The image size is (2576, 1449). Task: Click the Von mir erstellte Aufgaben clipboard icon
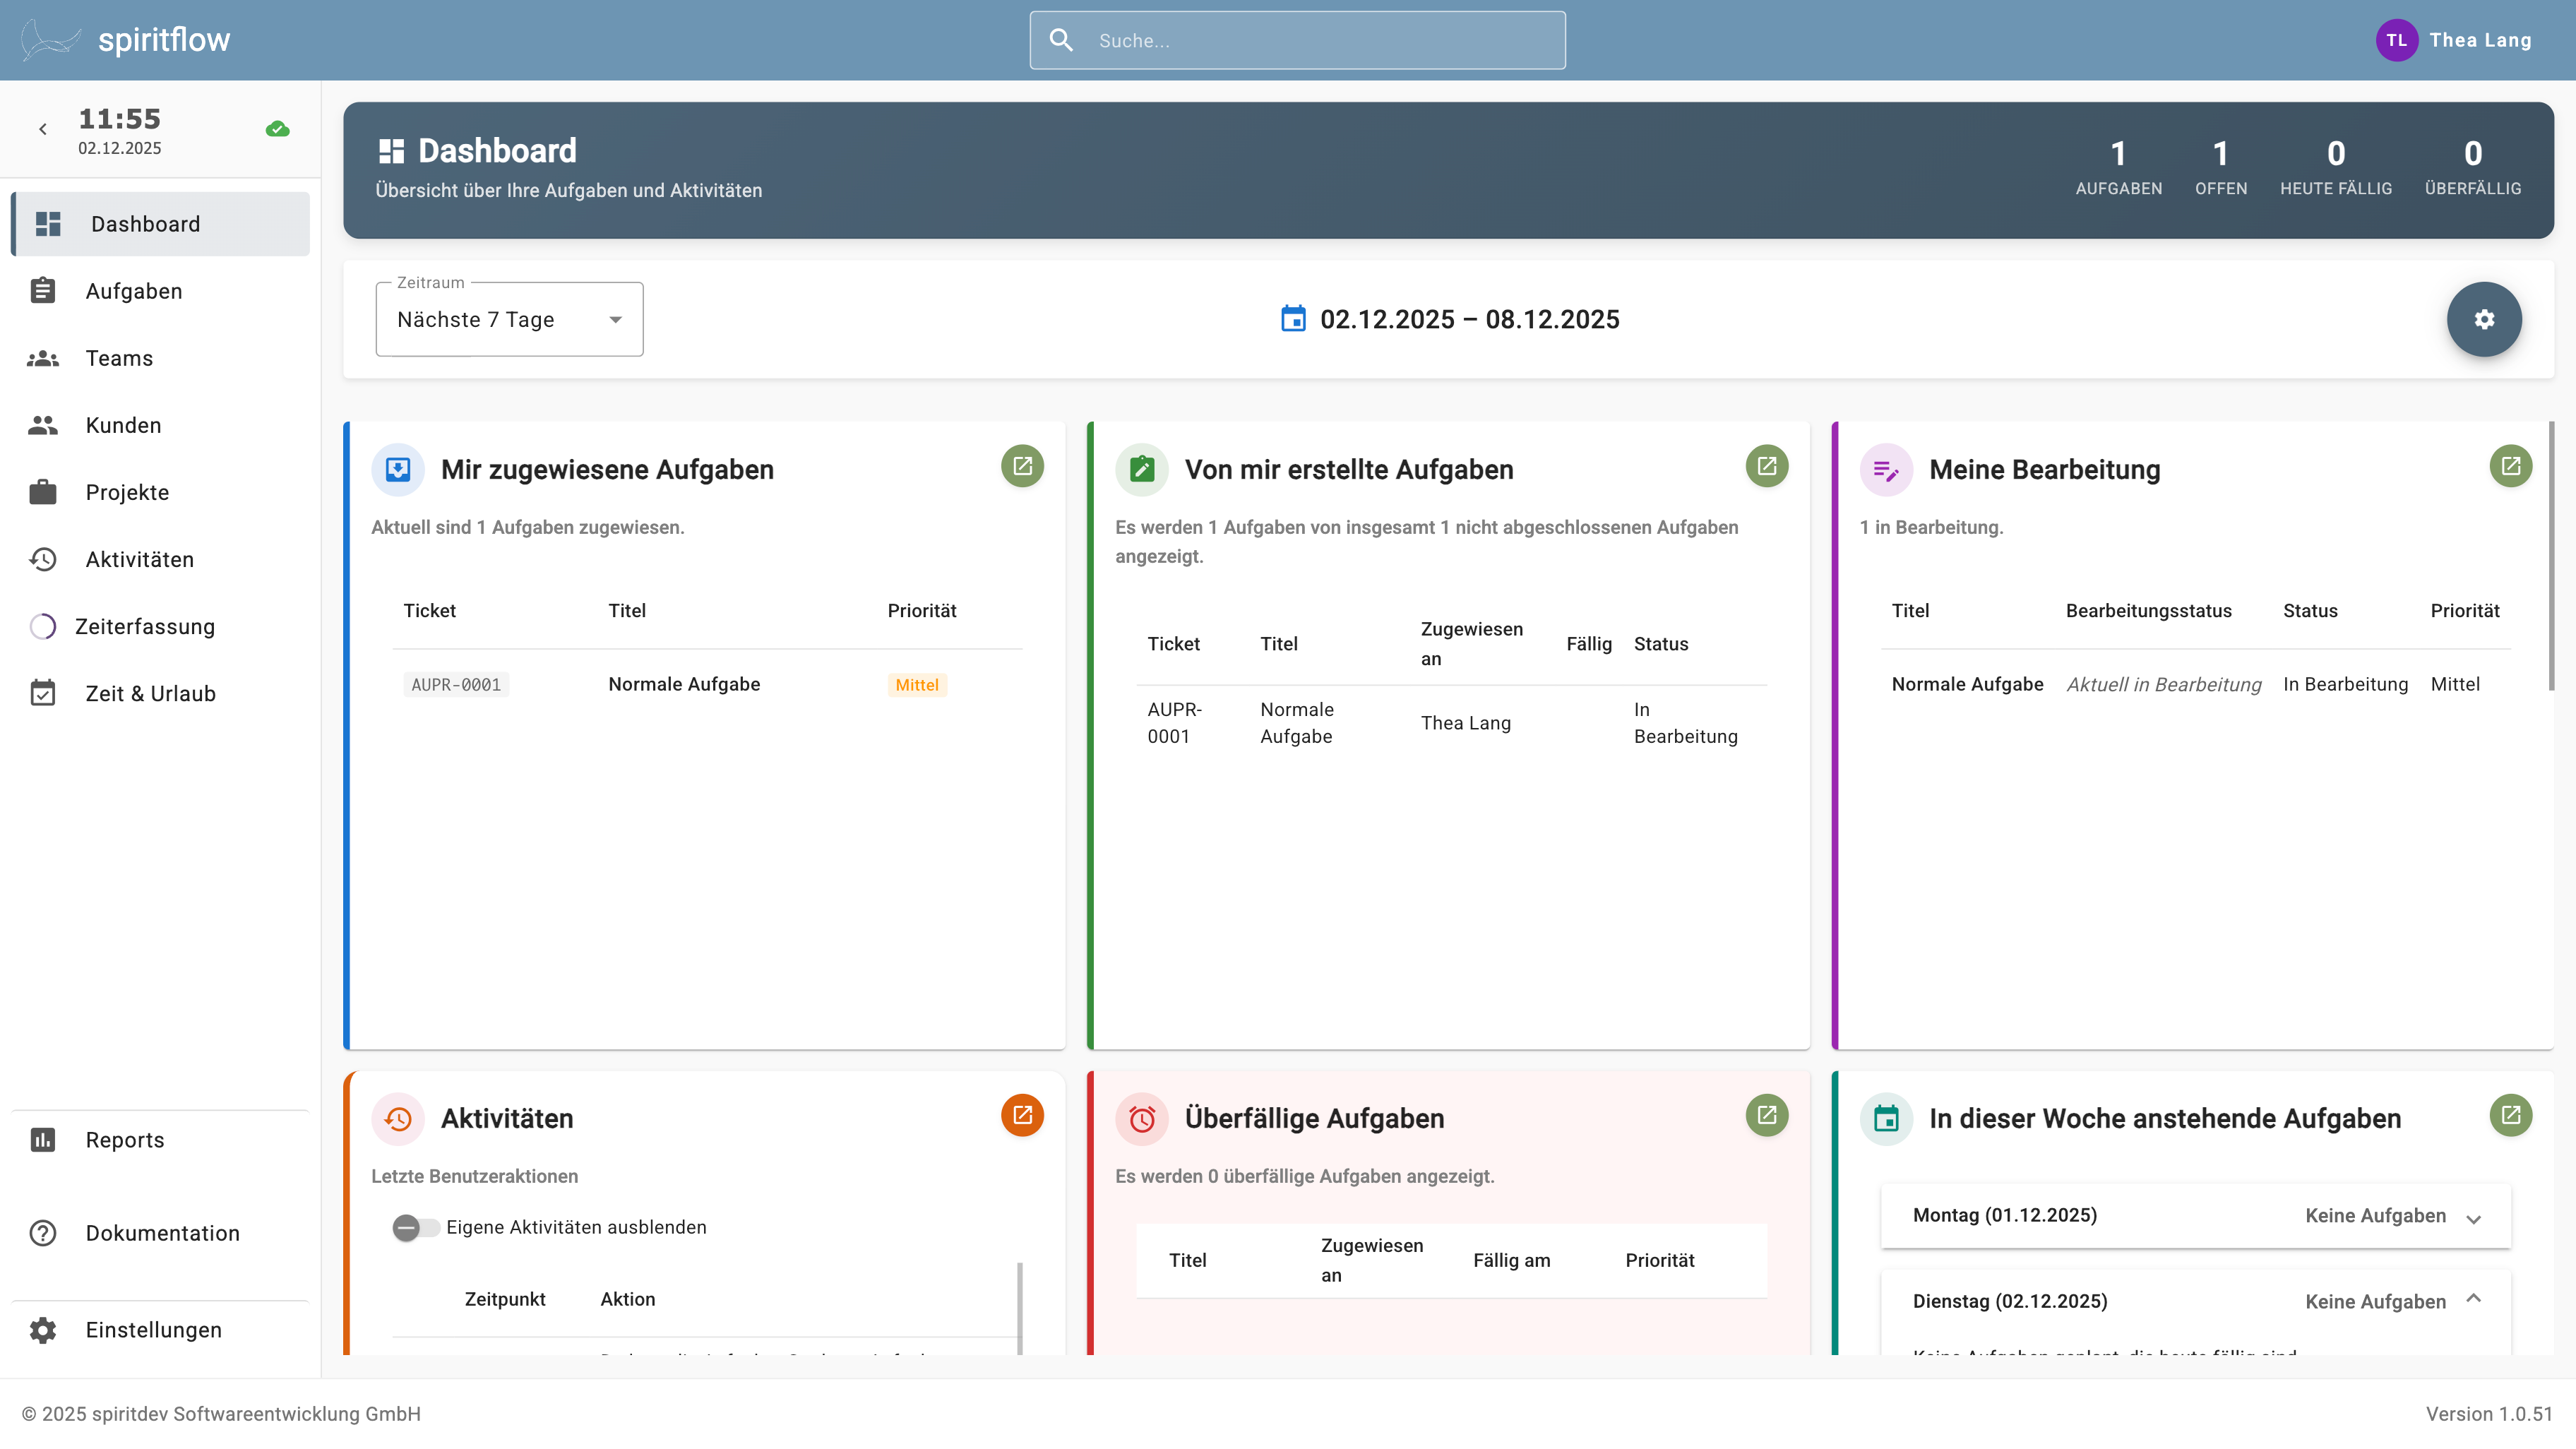[x=1142, y=469]
